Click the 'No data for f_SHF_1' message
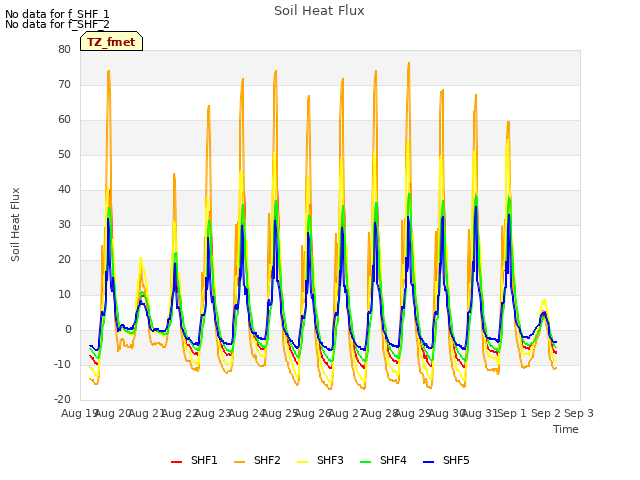The width and height of the screenshot is (640, 480). 57,14
